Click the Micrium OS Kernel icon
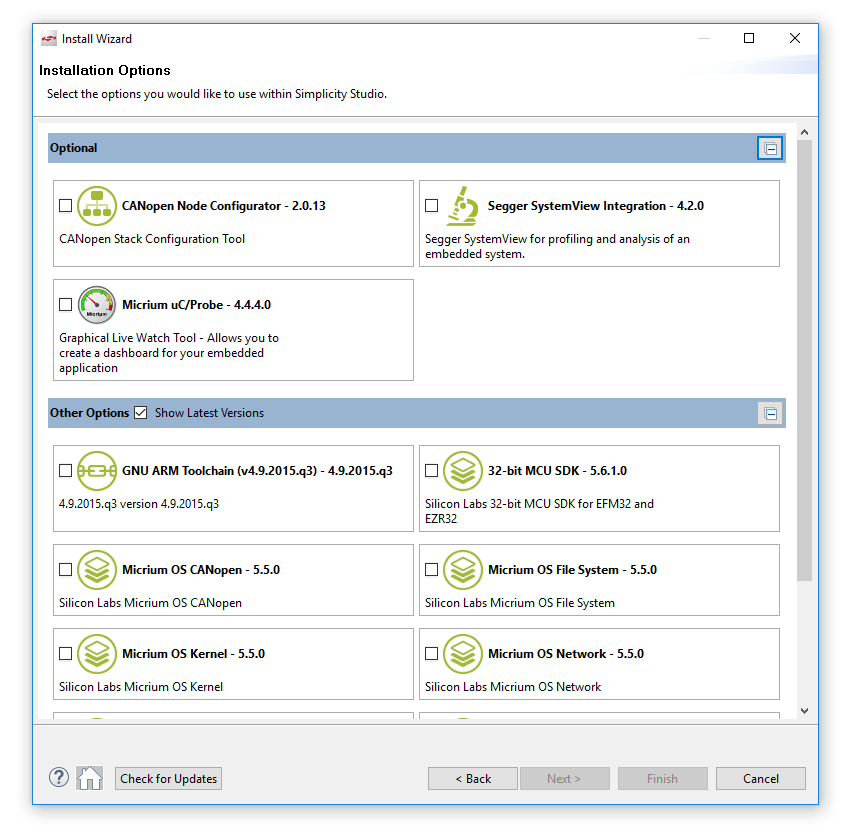Viewport: 846px width, 833px height. click(x=97, y=654)
